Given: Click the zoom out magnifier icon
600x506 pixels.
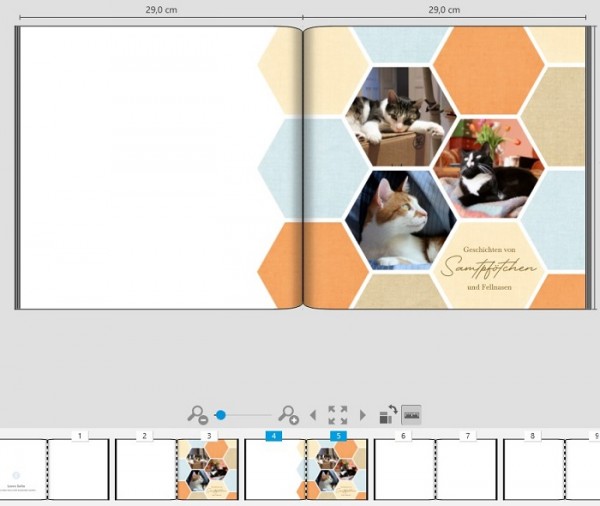Looking at the screenshot, I should point(197,415).
